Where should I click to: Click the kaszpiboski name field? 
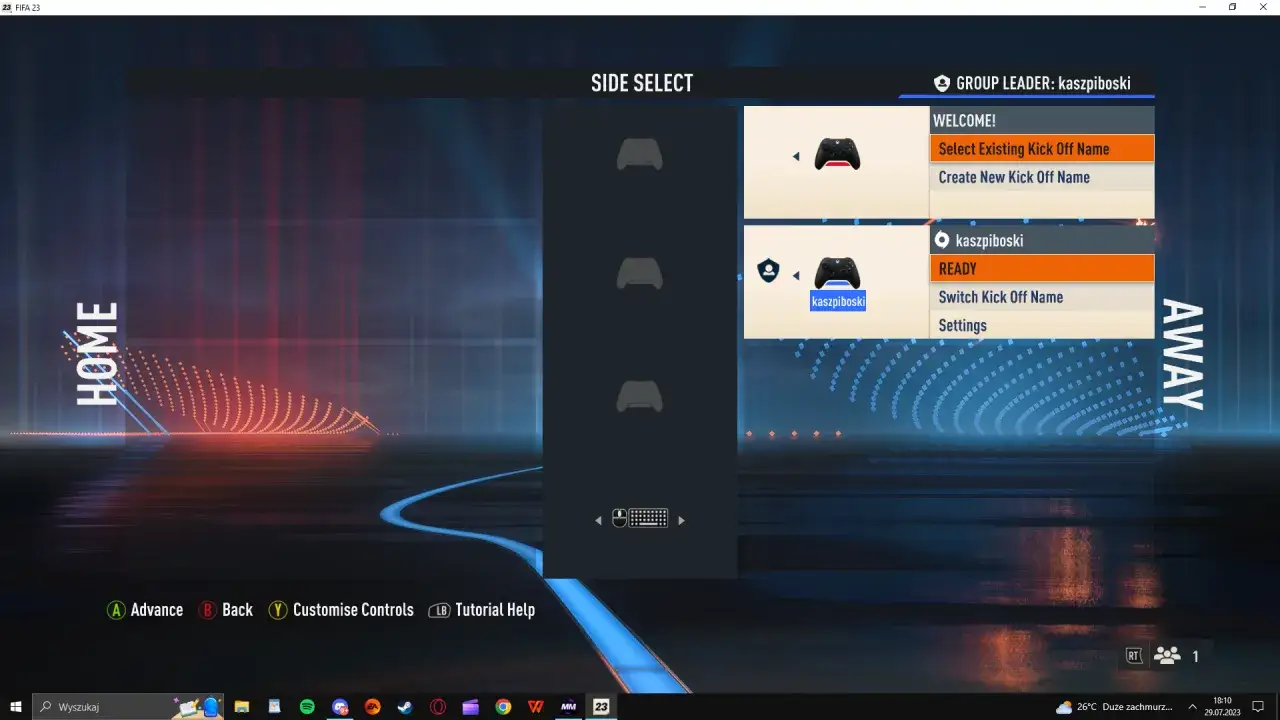click(838, 301)
